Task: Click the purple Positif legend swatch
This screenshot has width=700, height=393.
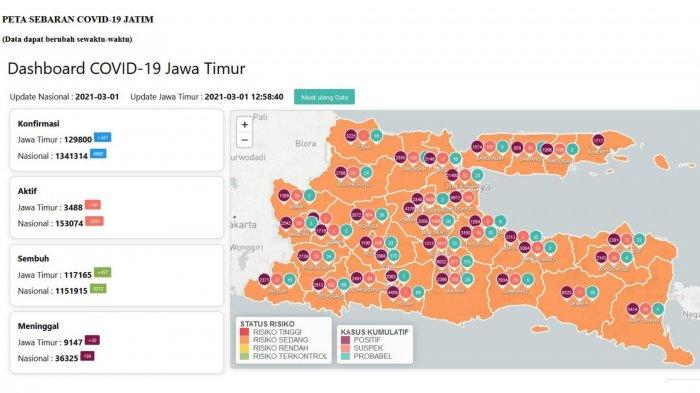Action: [345, 340]
